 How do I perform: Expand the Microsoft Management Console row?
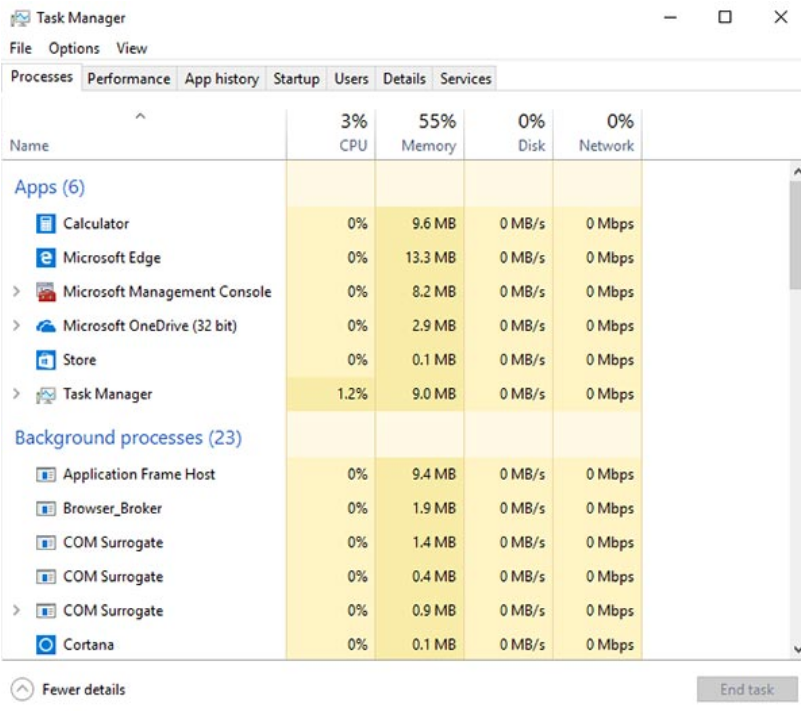[16, 292]
